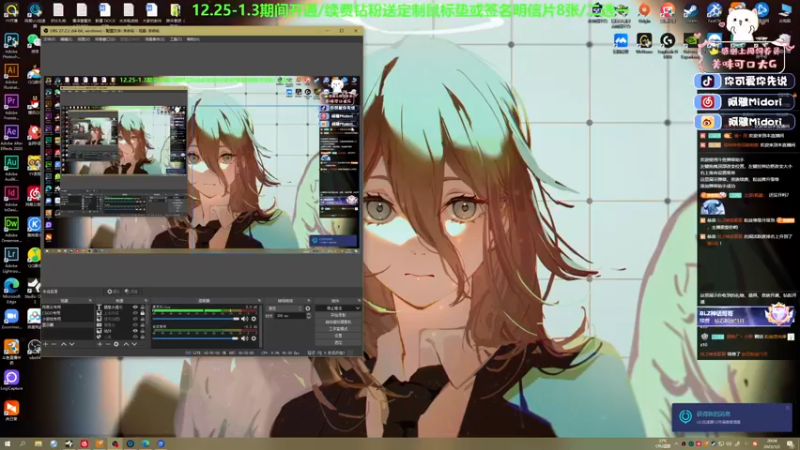
Task: Open the 视图 menu in OBS
Action: 83,39
